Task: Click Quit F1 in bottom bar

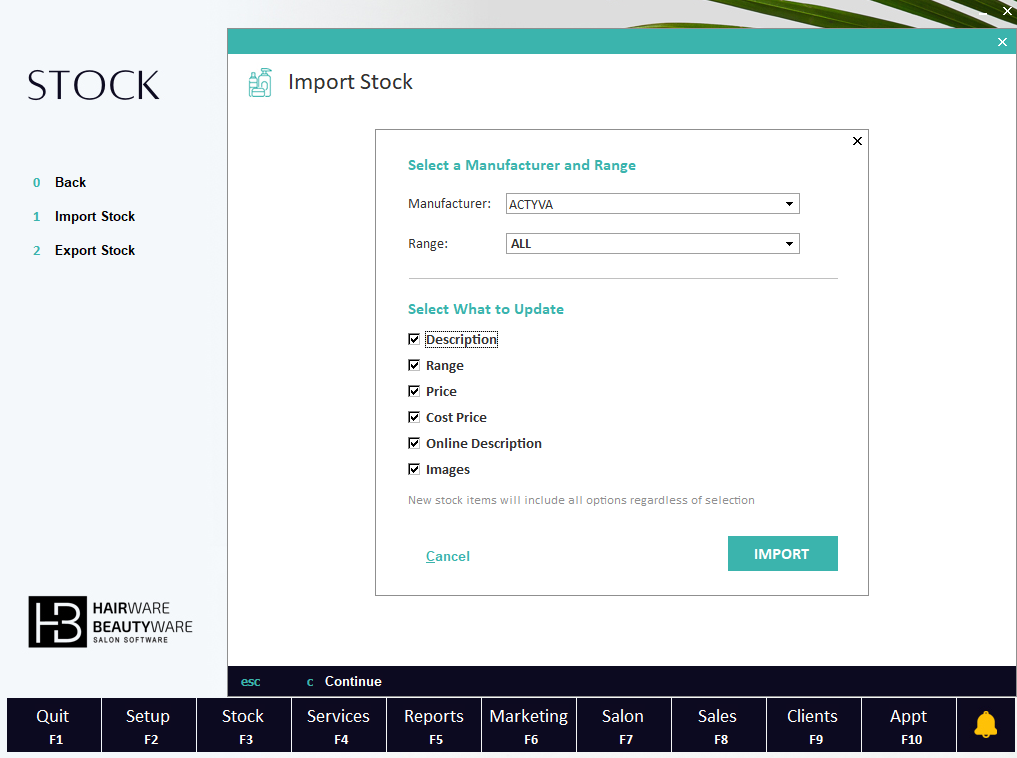Action: pos(54,725)
